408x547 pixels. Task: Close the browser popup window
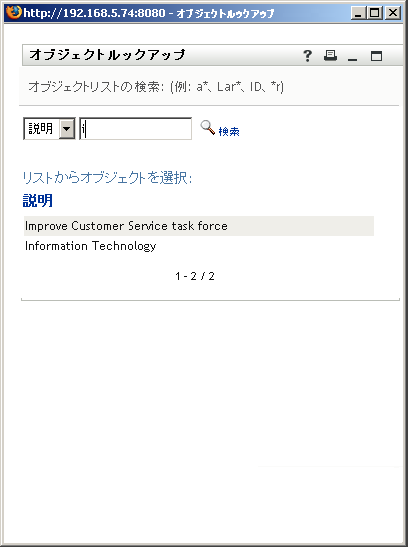coord(393,13)
